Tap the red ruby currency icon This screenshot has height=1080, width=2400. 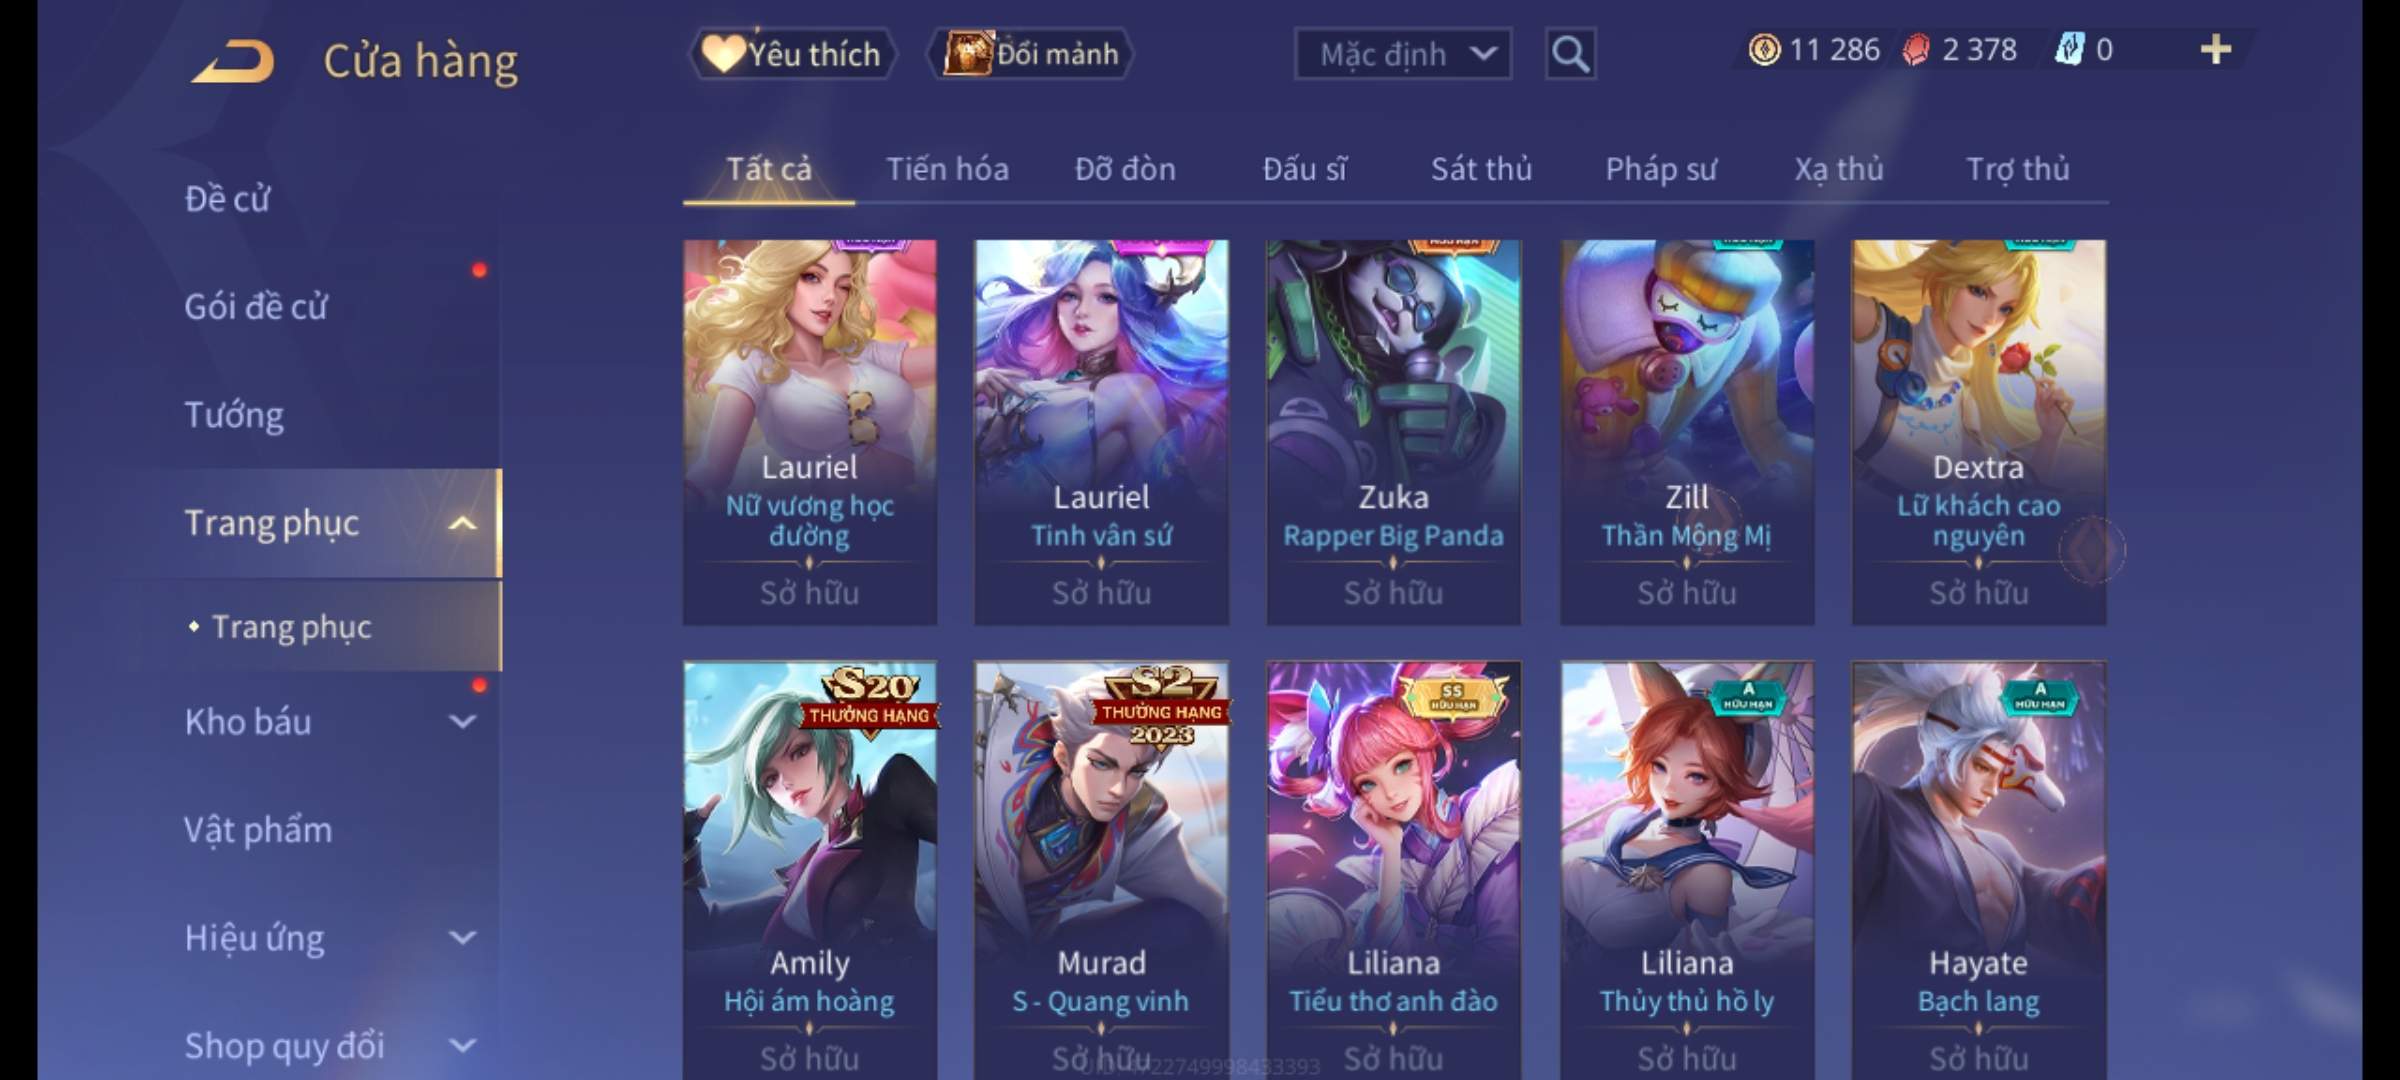click(x=1916, y=50)
